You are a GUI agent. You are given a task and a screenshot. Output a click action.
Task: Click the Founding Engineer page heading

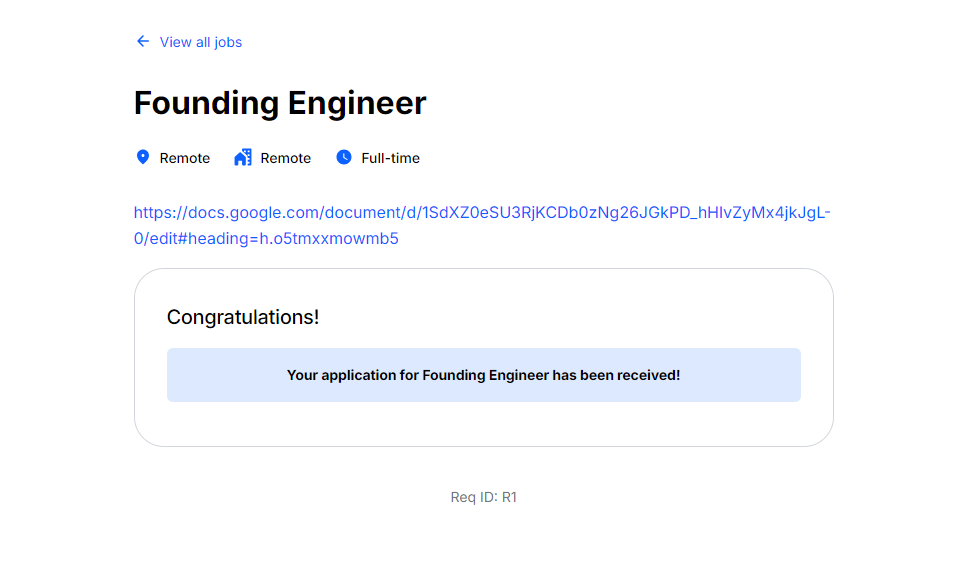point(280,103)
